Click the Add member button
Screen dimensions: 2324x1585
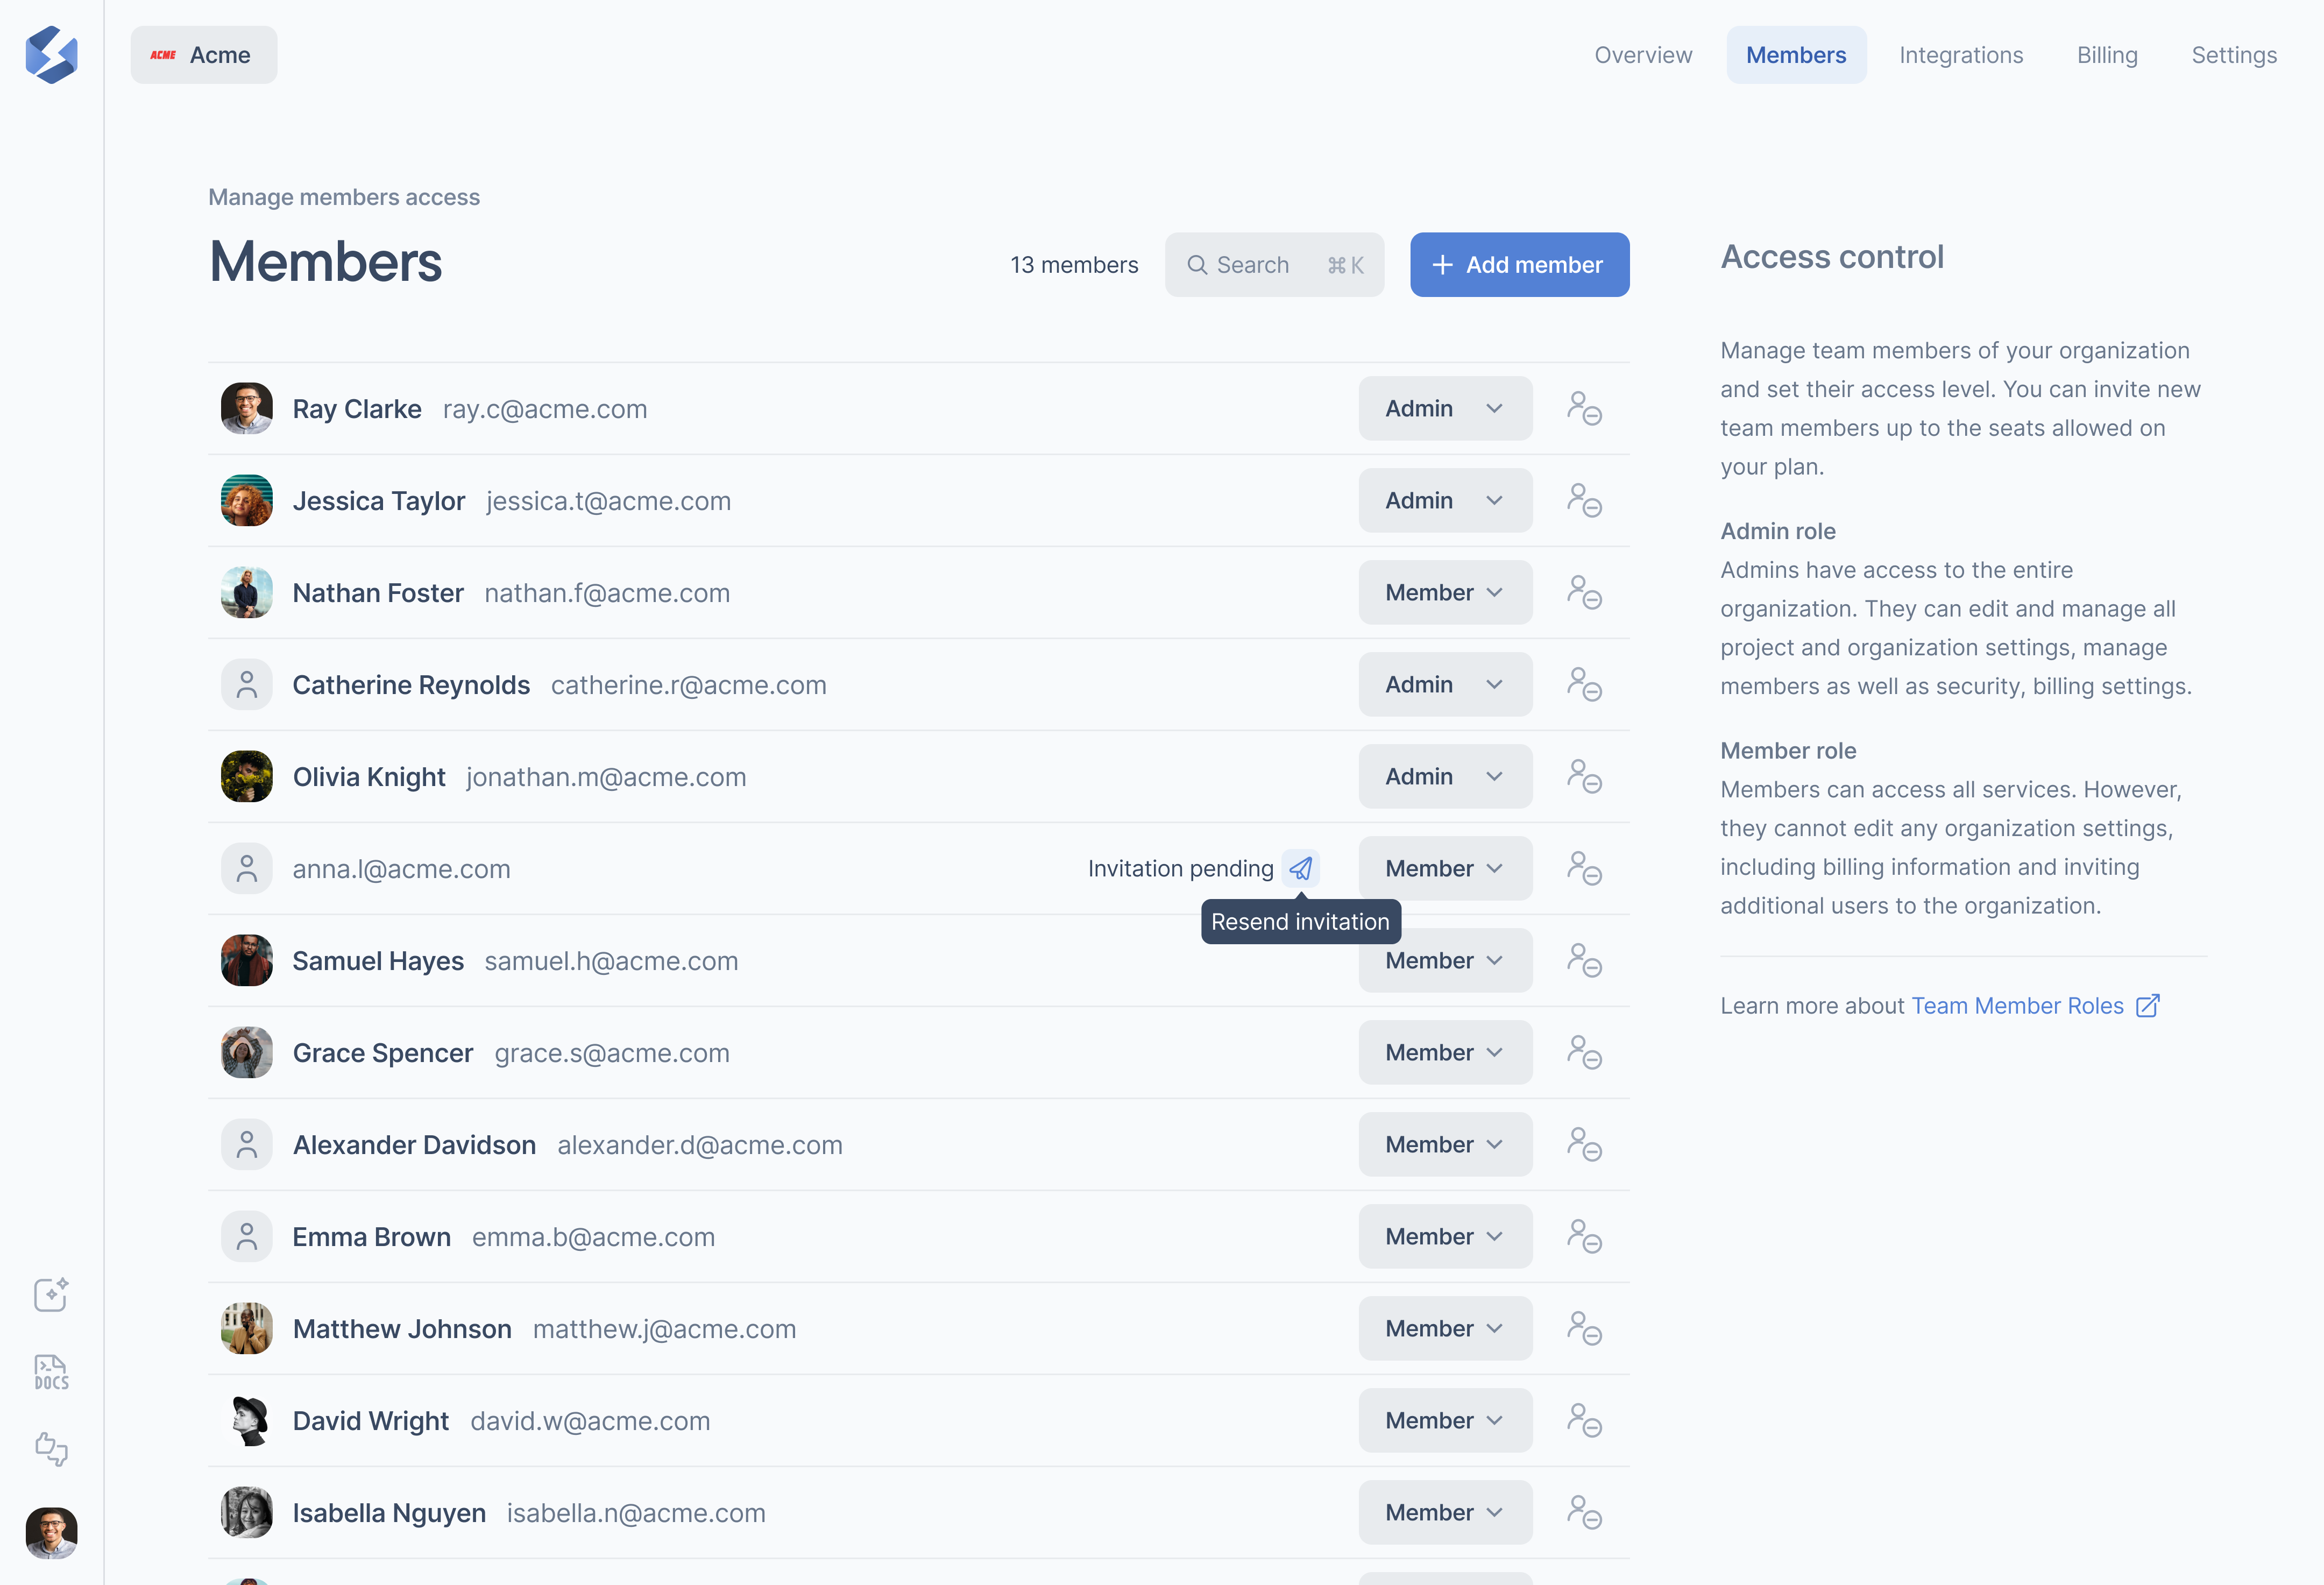1519,264
